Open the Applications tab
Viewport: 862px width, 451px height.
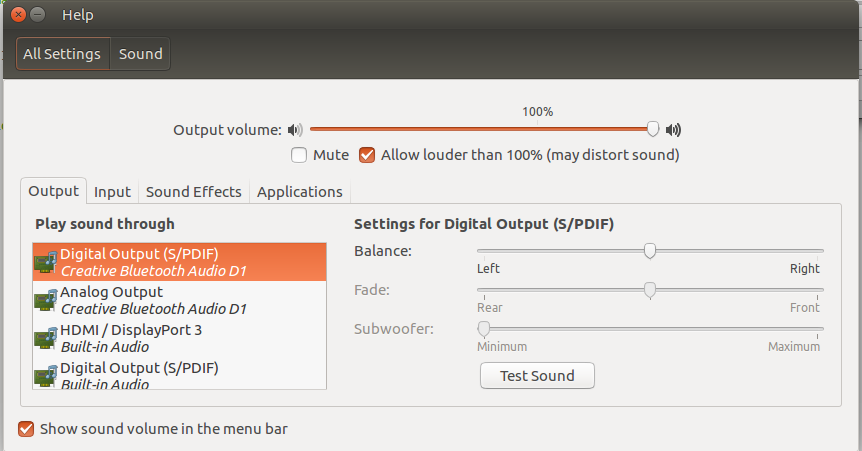[300, 191]
